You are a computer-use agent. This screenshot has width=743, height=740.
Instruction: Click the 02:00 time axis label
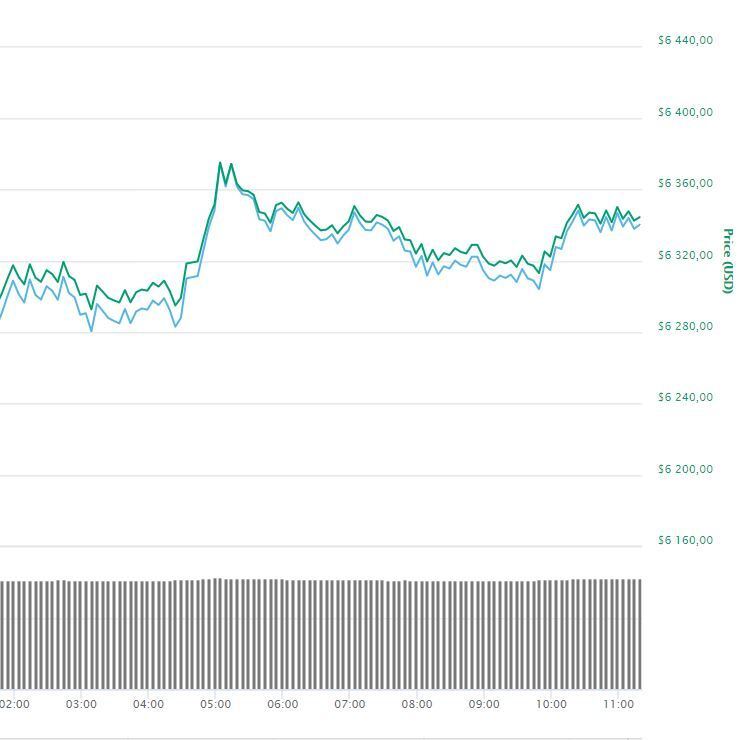coord(15,704)
